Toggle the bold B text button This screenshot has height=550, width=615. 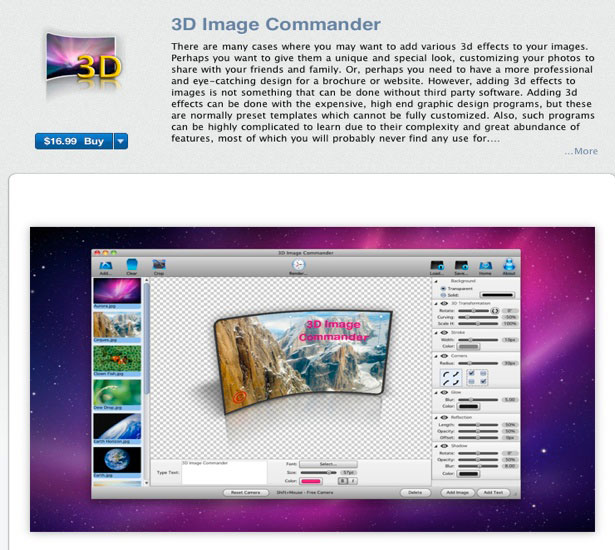[342, 481]
